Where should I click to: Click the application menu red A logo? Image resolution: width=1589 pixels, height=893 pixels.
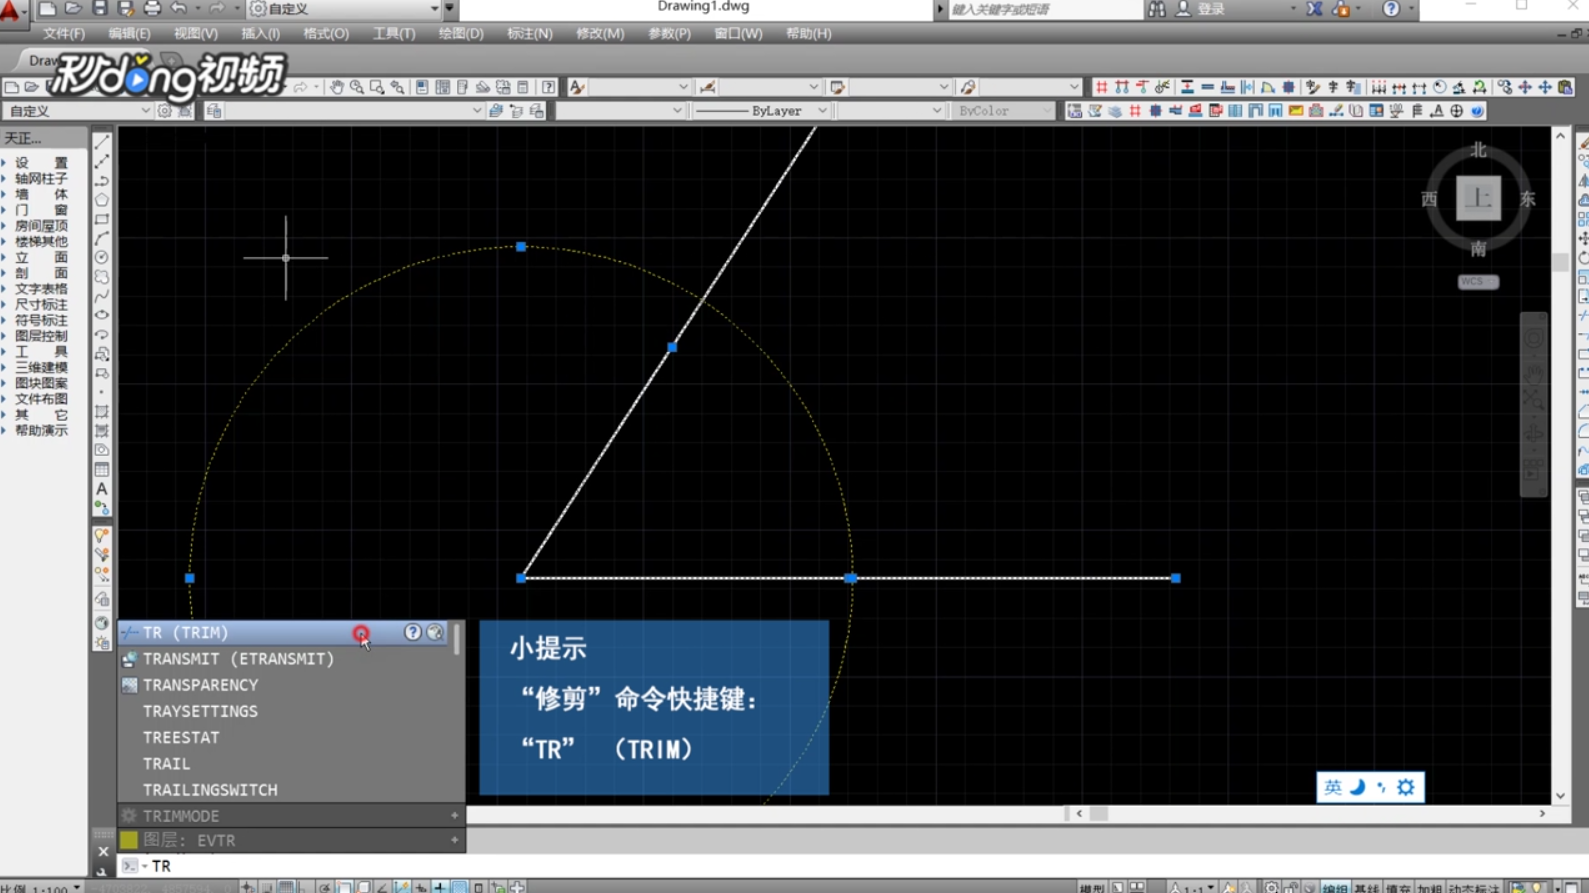coord(12,12)
